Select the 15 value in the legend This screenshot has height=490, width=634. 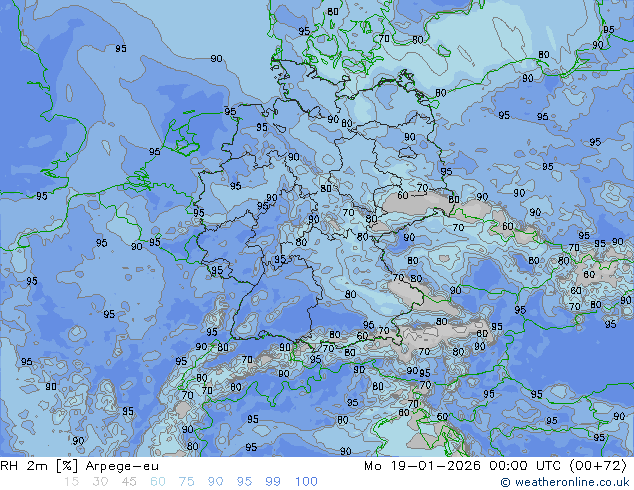71,482
